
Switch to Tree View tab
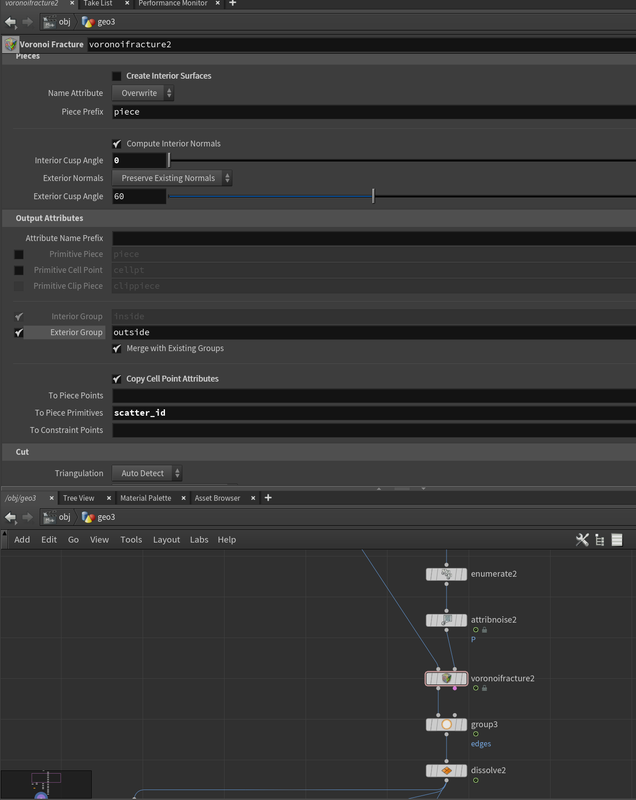pos(79,498)
